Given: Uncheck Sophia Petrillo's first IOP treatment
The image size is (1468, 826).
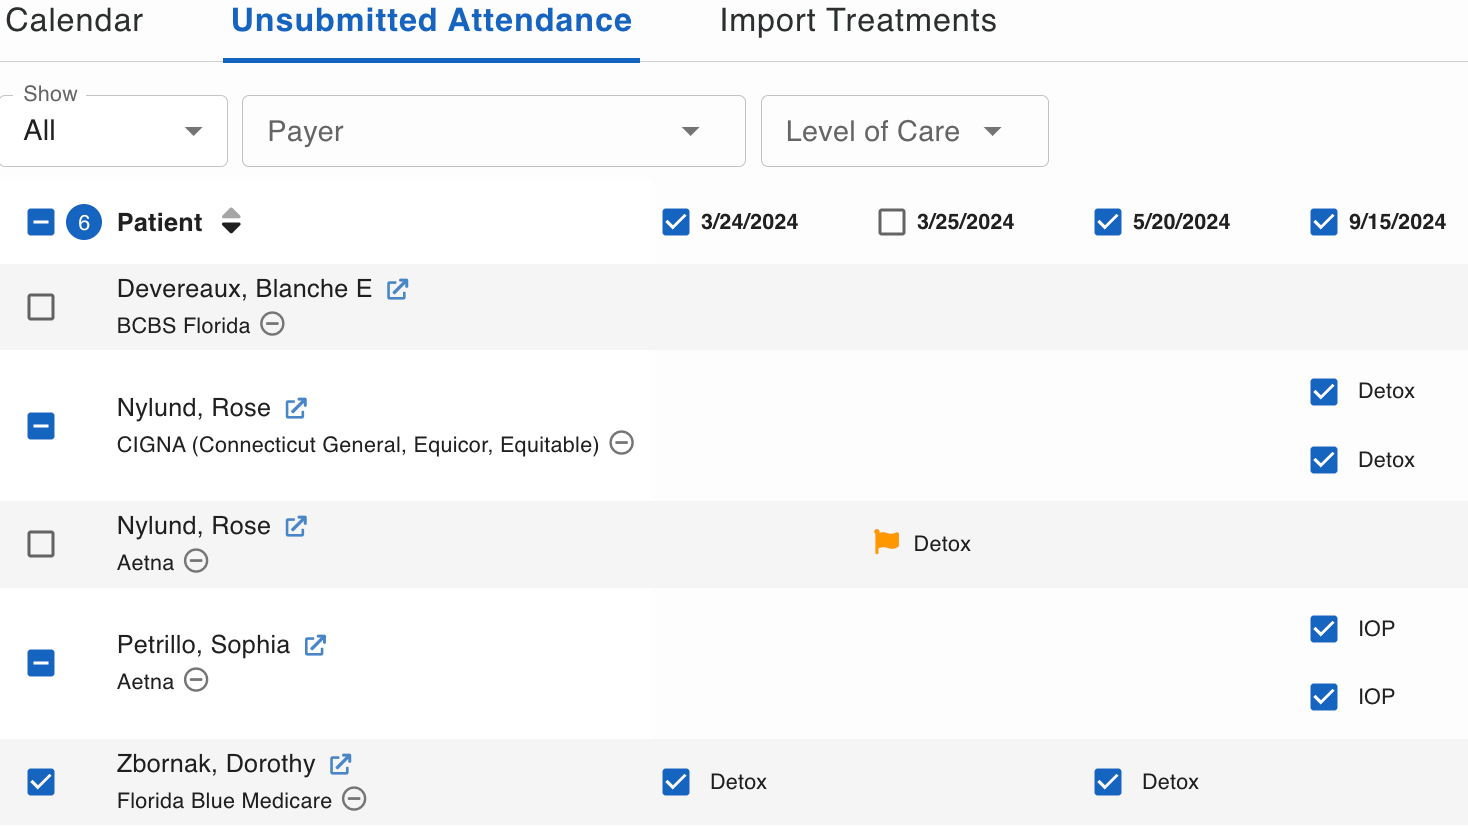Looking at the screenshot, I should [1323, 629].
